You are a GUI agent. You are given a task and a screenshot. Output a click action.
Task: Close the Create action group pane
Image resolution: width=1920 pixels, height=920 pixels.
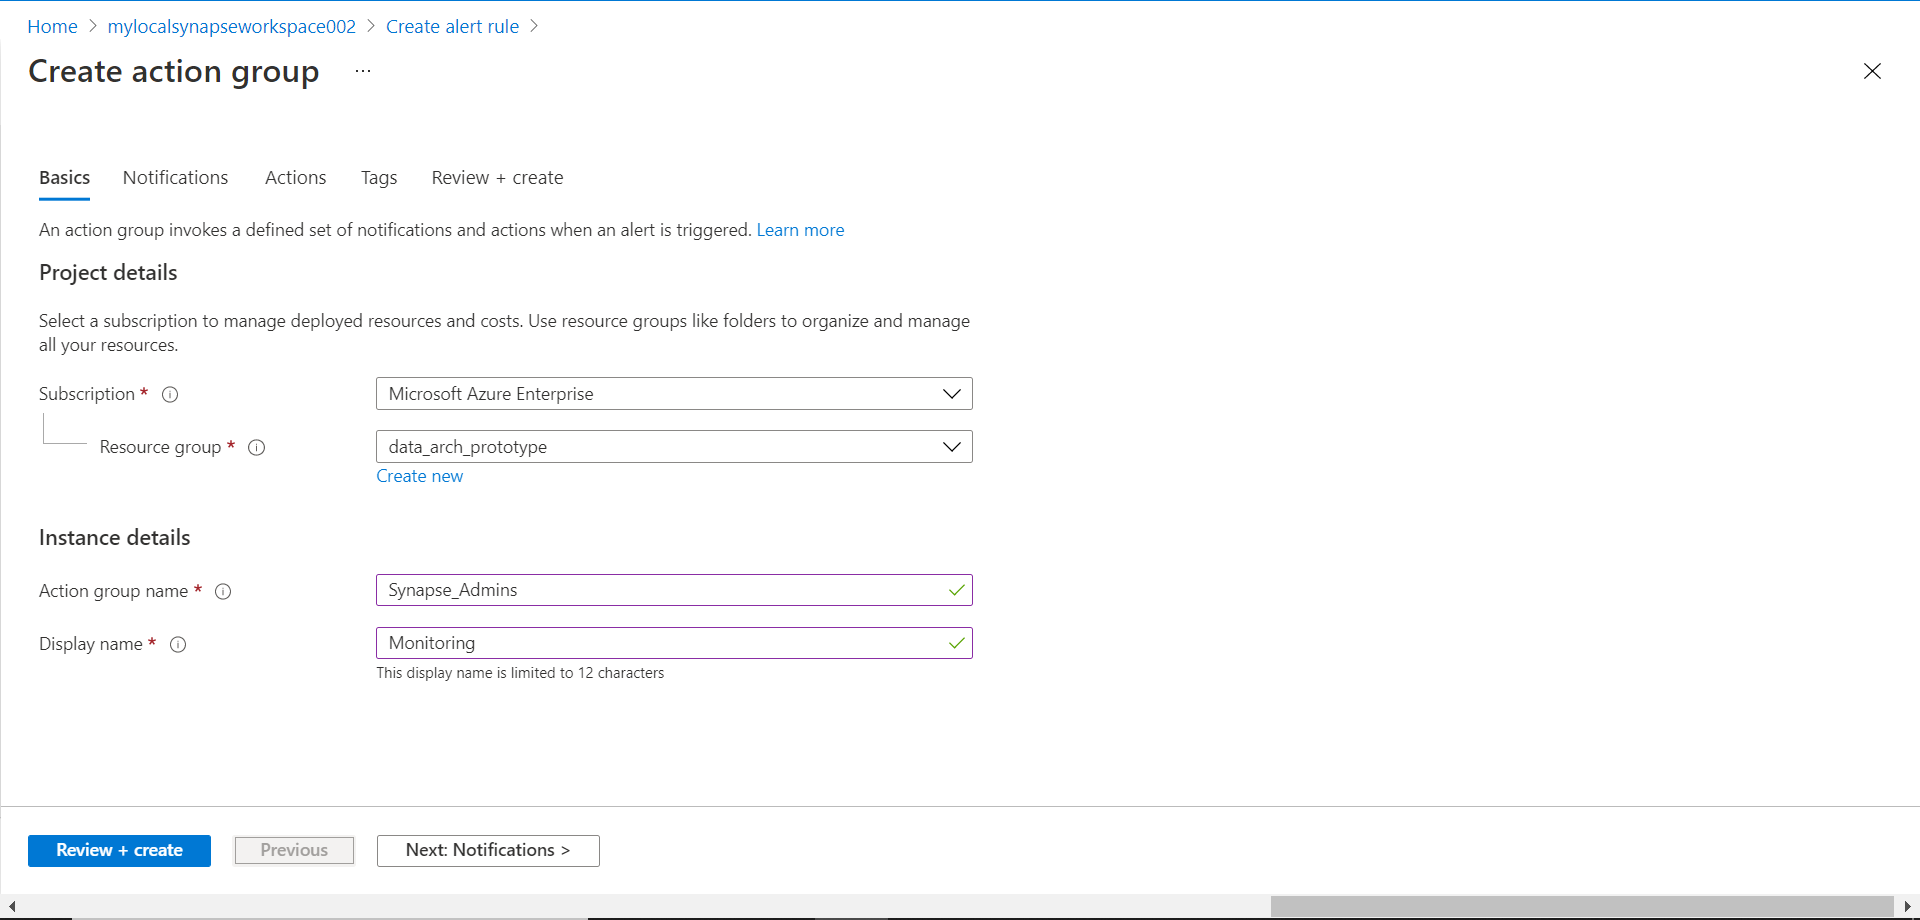pos(1872,71)
